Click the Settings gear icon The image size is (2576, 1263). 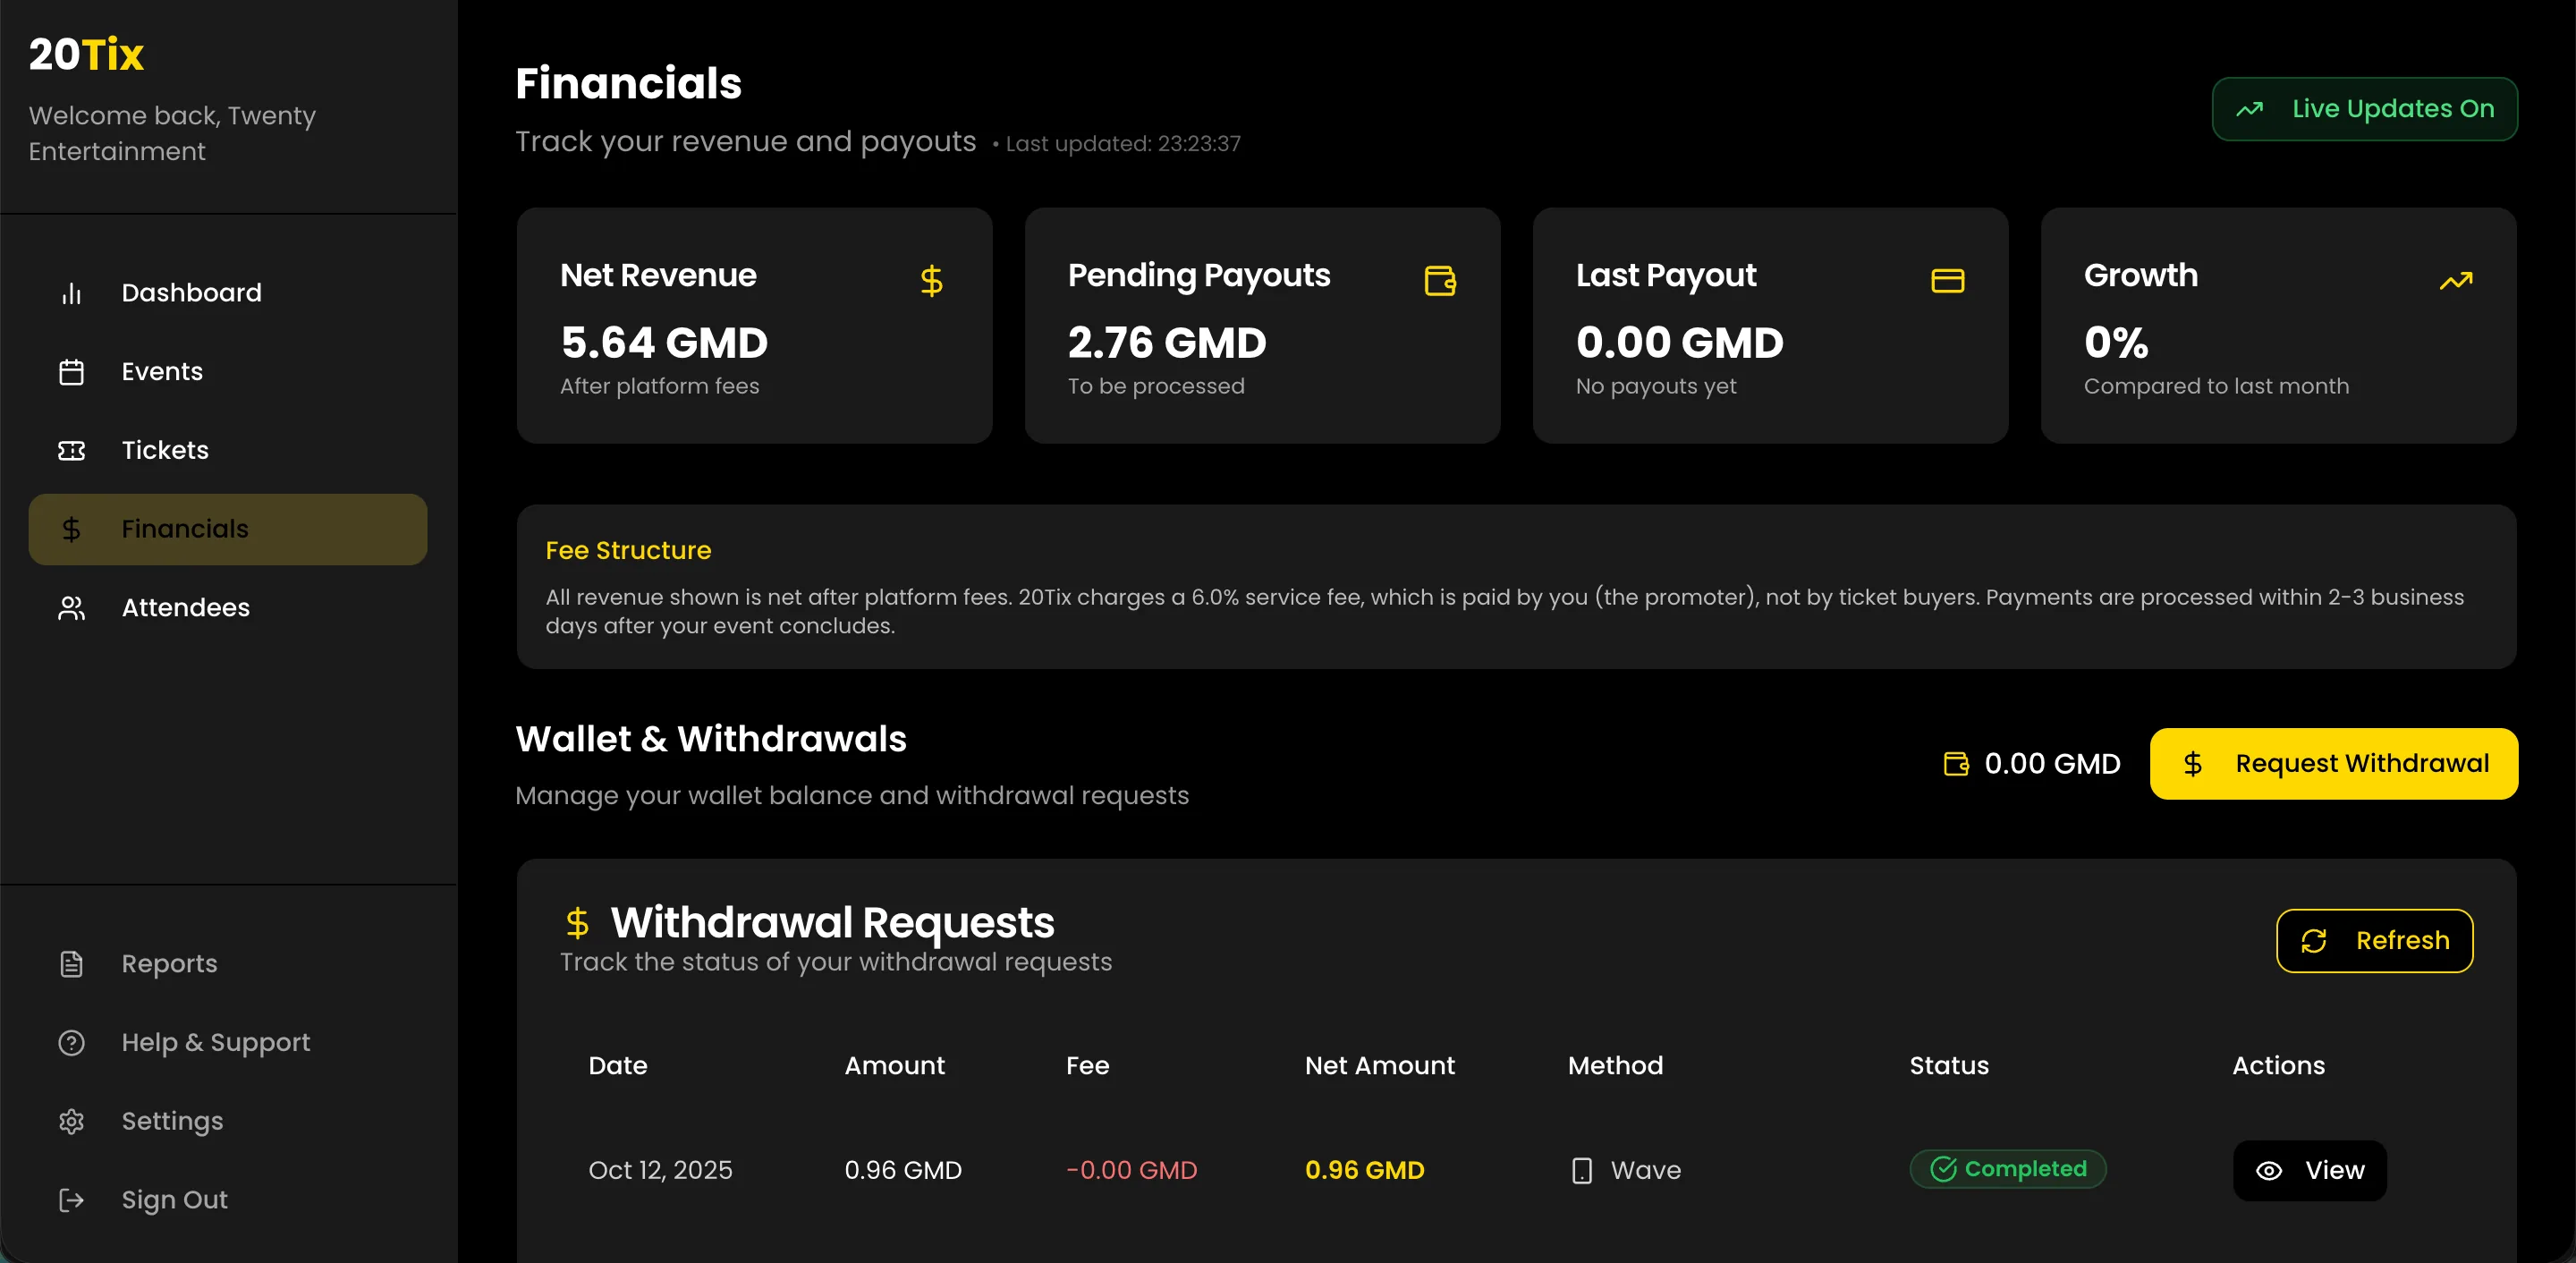point(71,1122)
